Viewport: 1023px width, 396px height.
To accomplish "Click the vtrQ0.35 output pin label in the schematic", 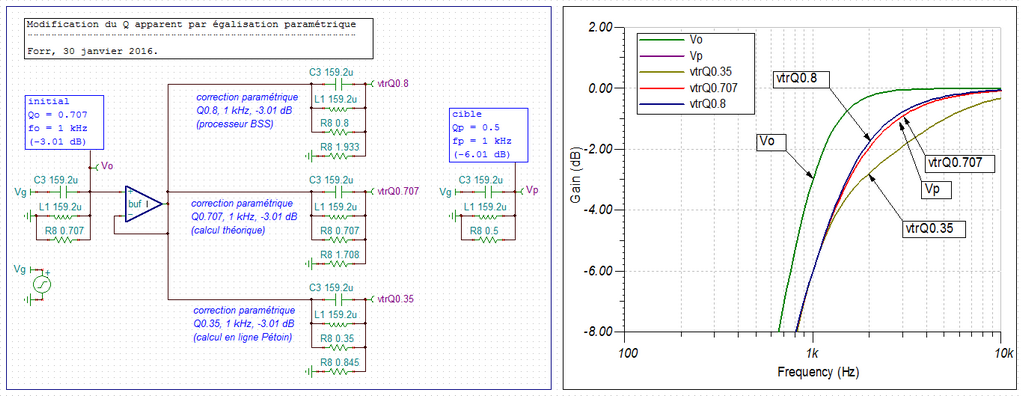I will (x=395, y=299).
